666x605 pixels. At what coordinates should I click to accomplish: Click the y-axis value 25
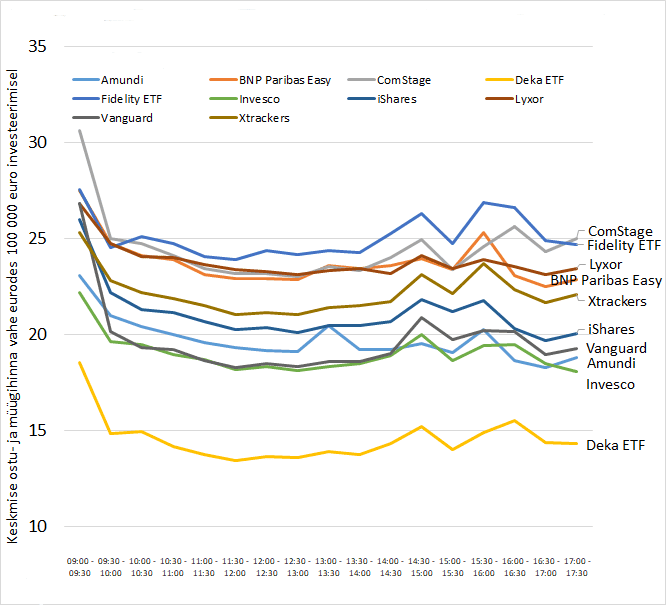[37, 238]
